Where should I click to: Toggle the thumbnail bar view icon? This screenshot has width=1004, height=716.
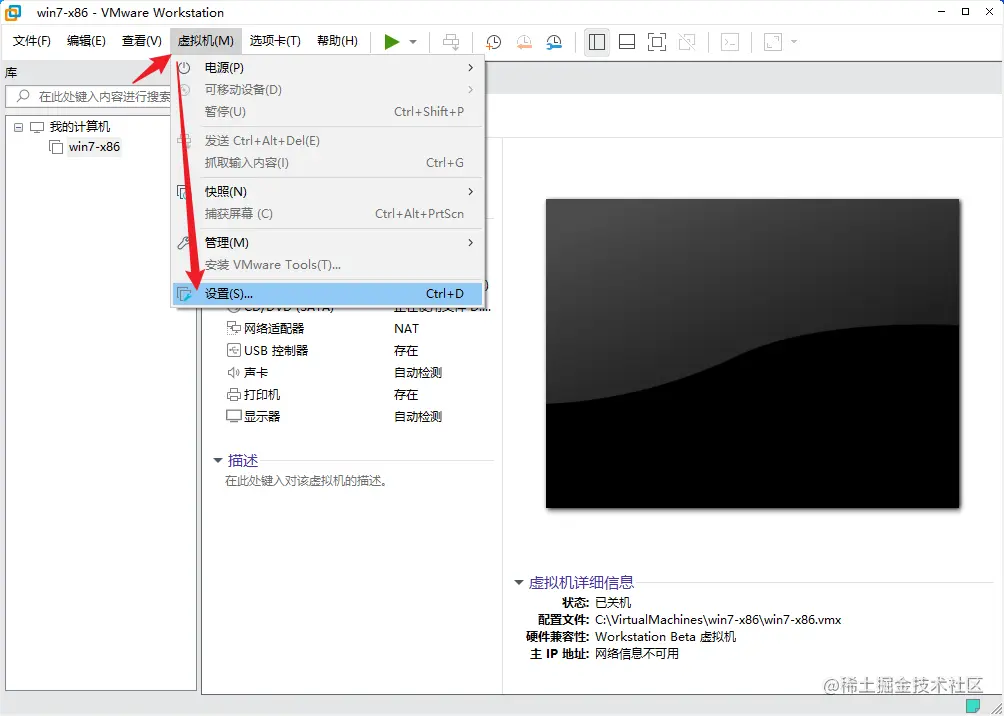pyautogui.click(x=627, y=42)
